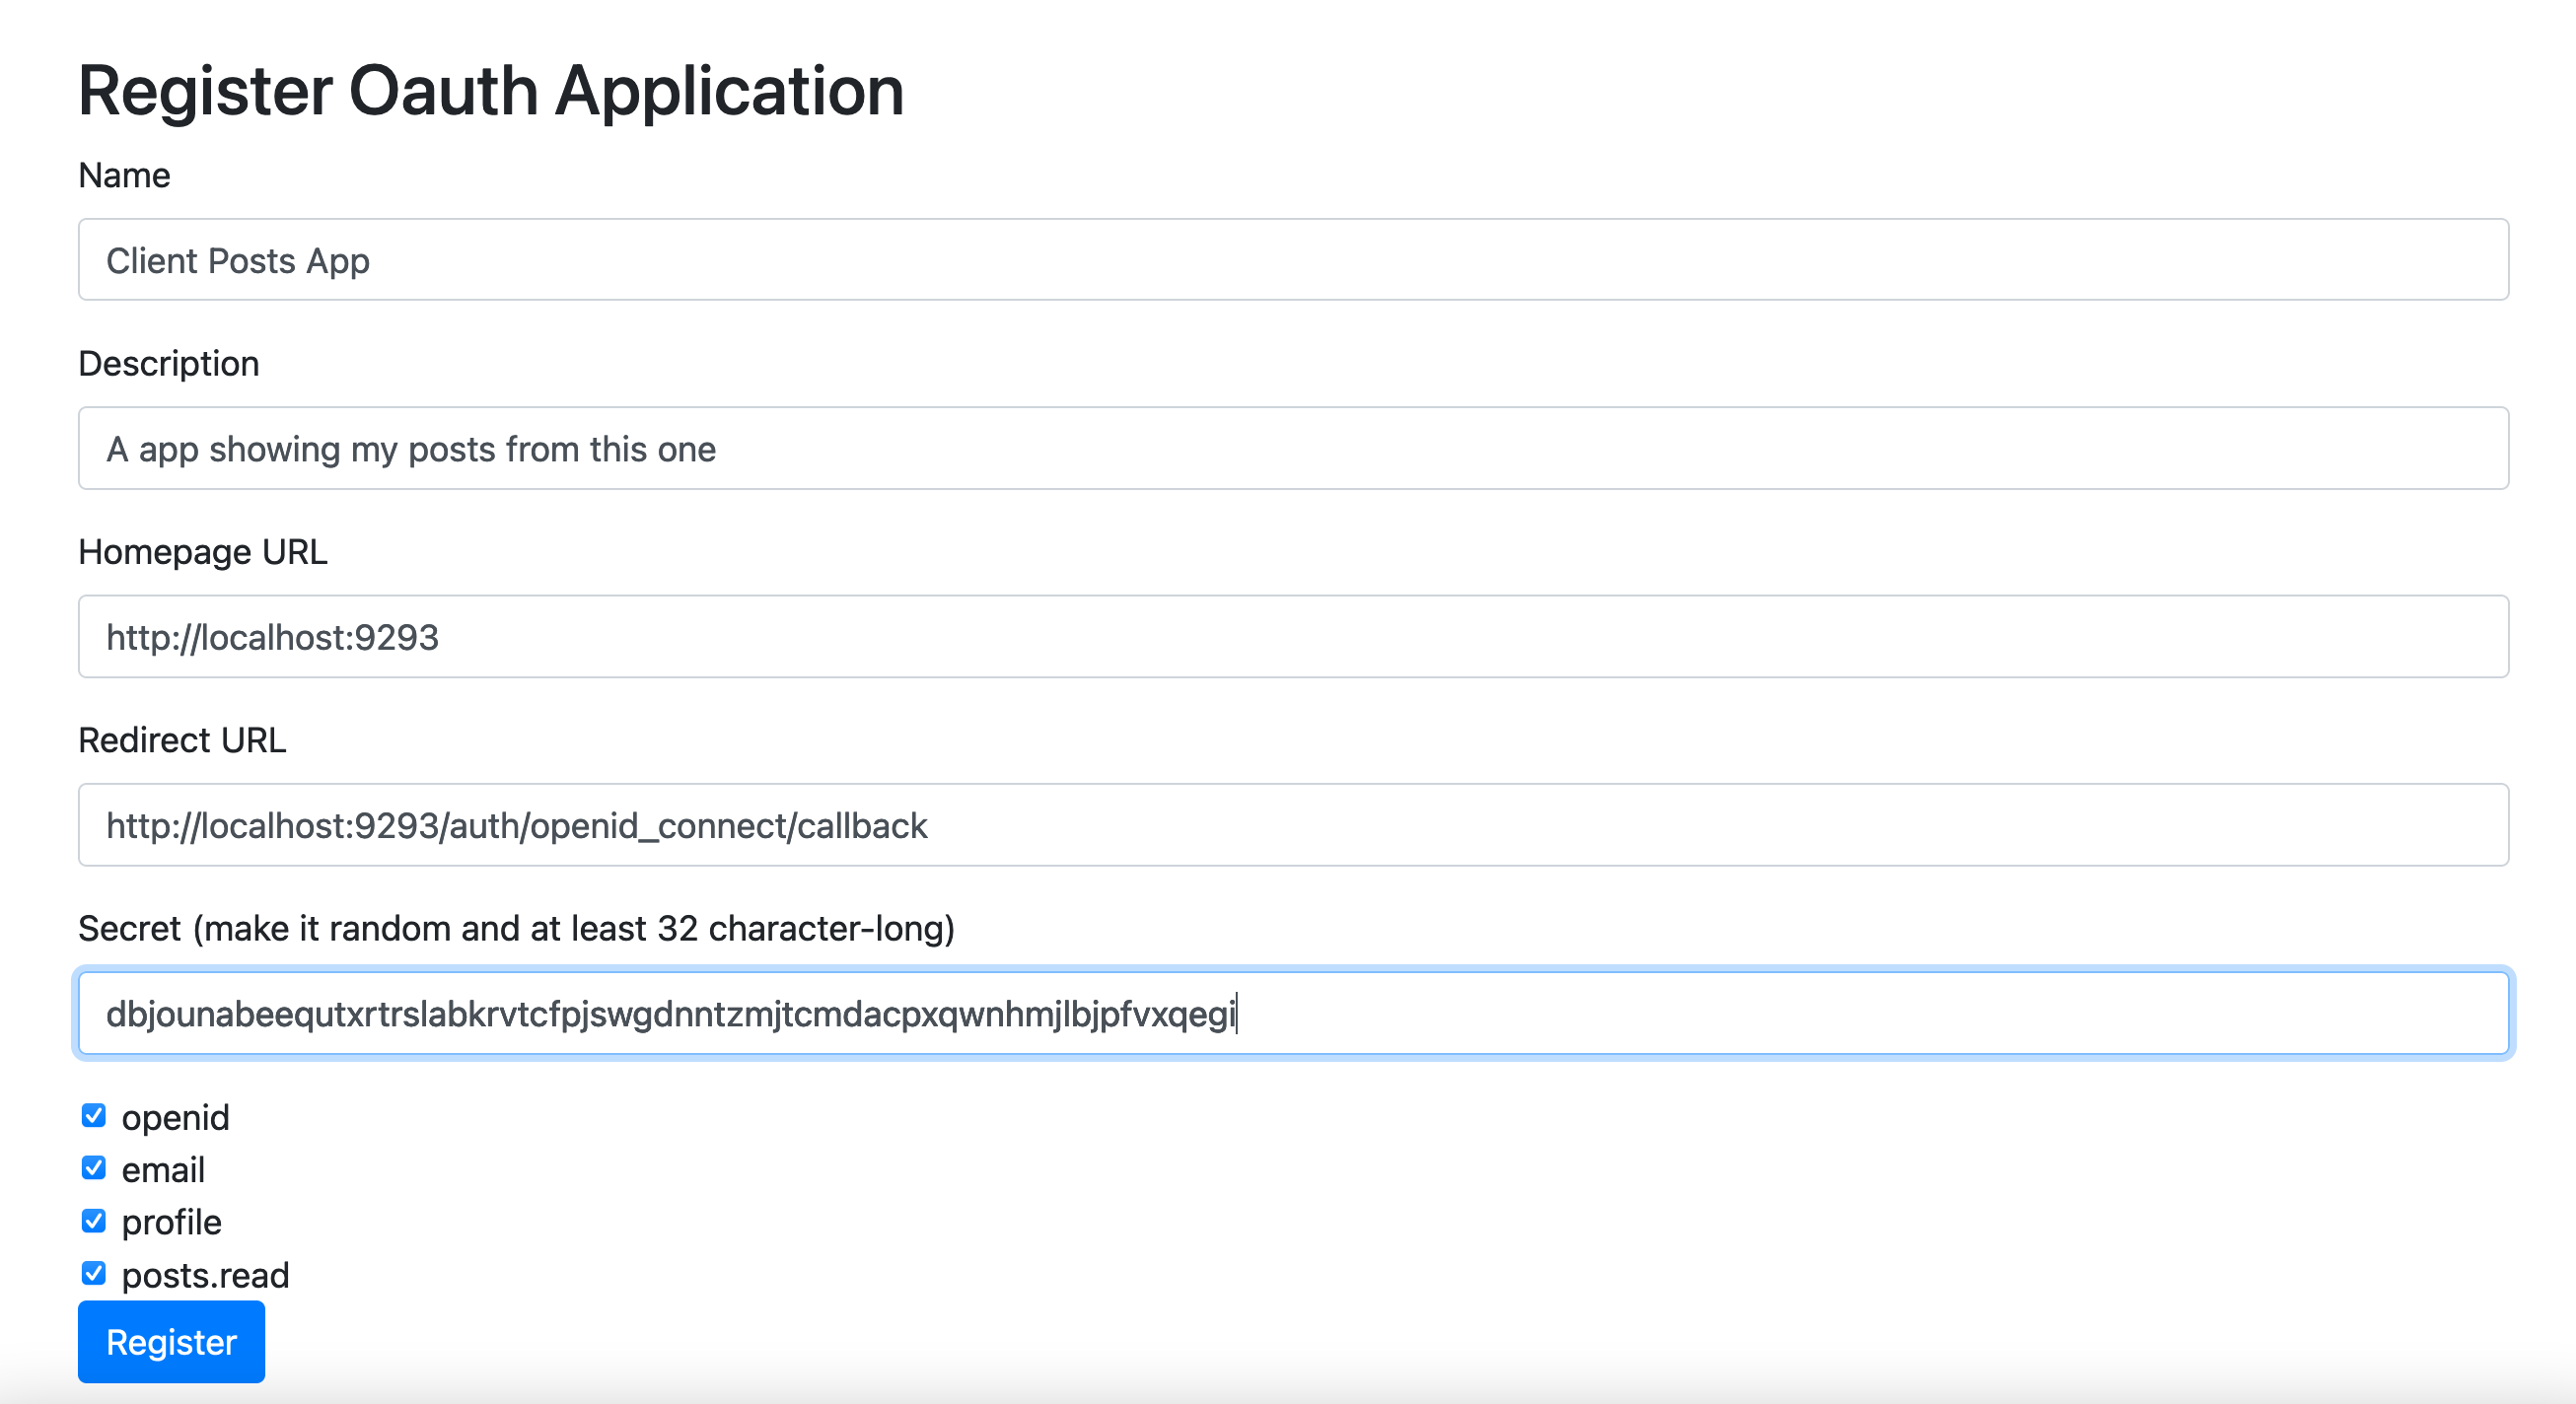Focus the Name input field
The image size is (2576, 1404).
(x=1292, y=260)
